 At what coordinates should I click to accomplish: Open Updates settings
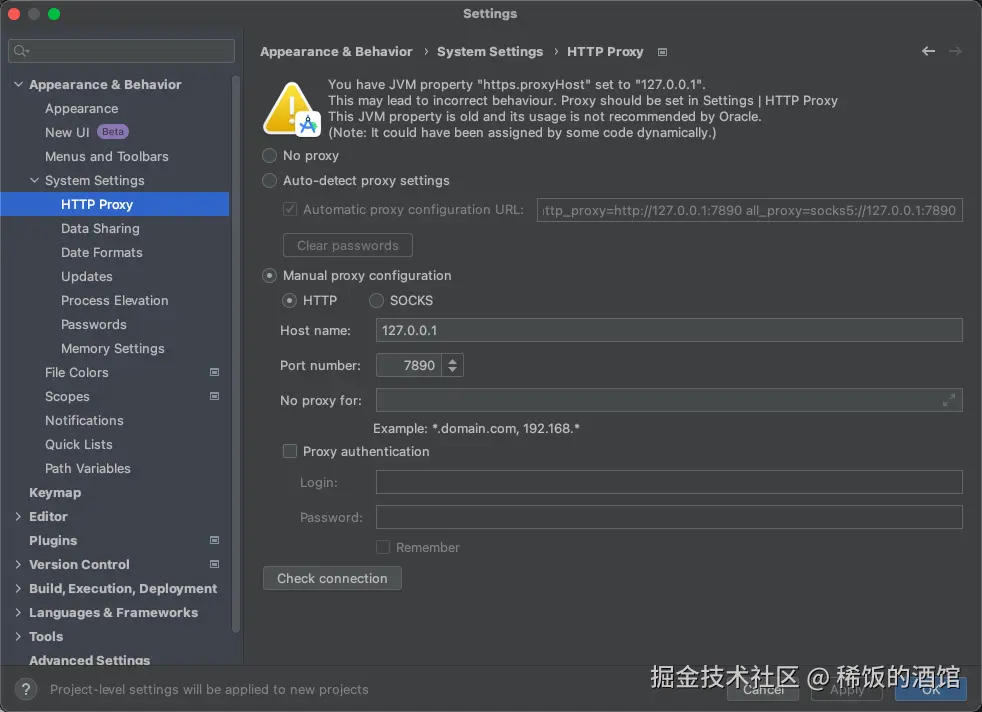(86, 276)
